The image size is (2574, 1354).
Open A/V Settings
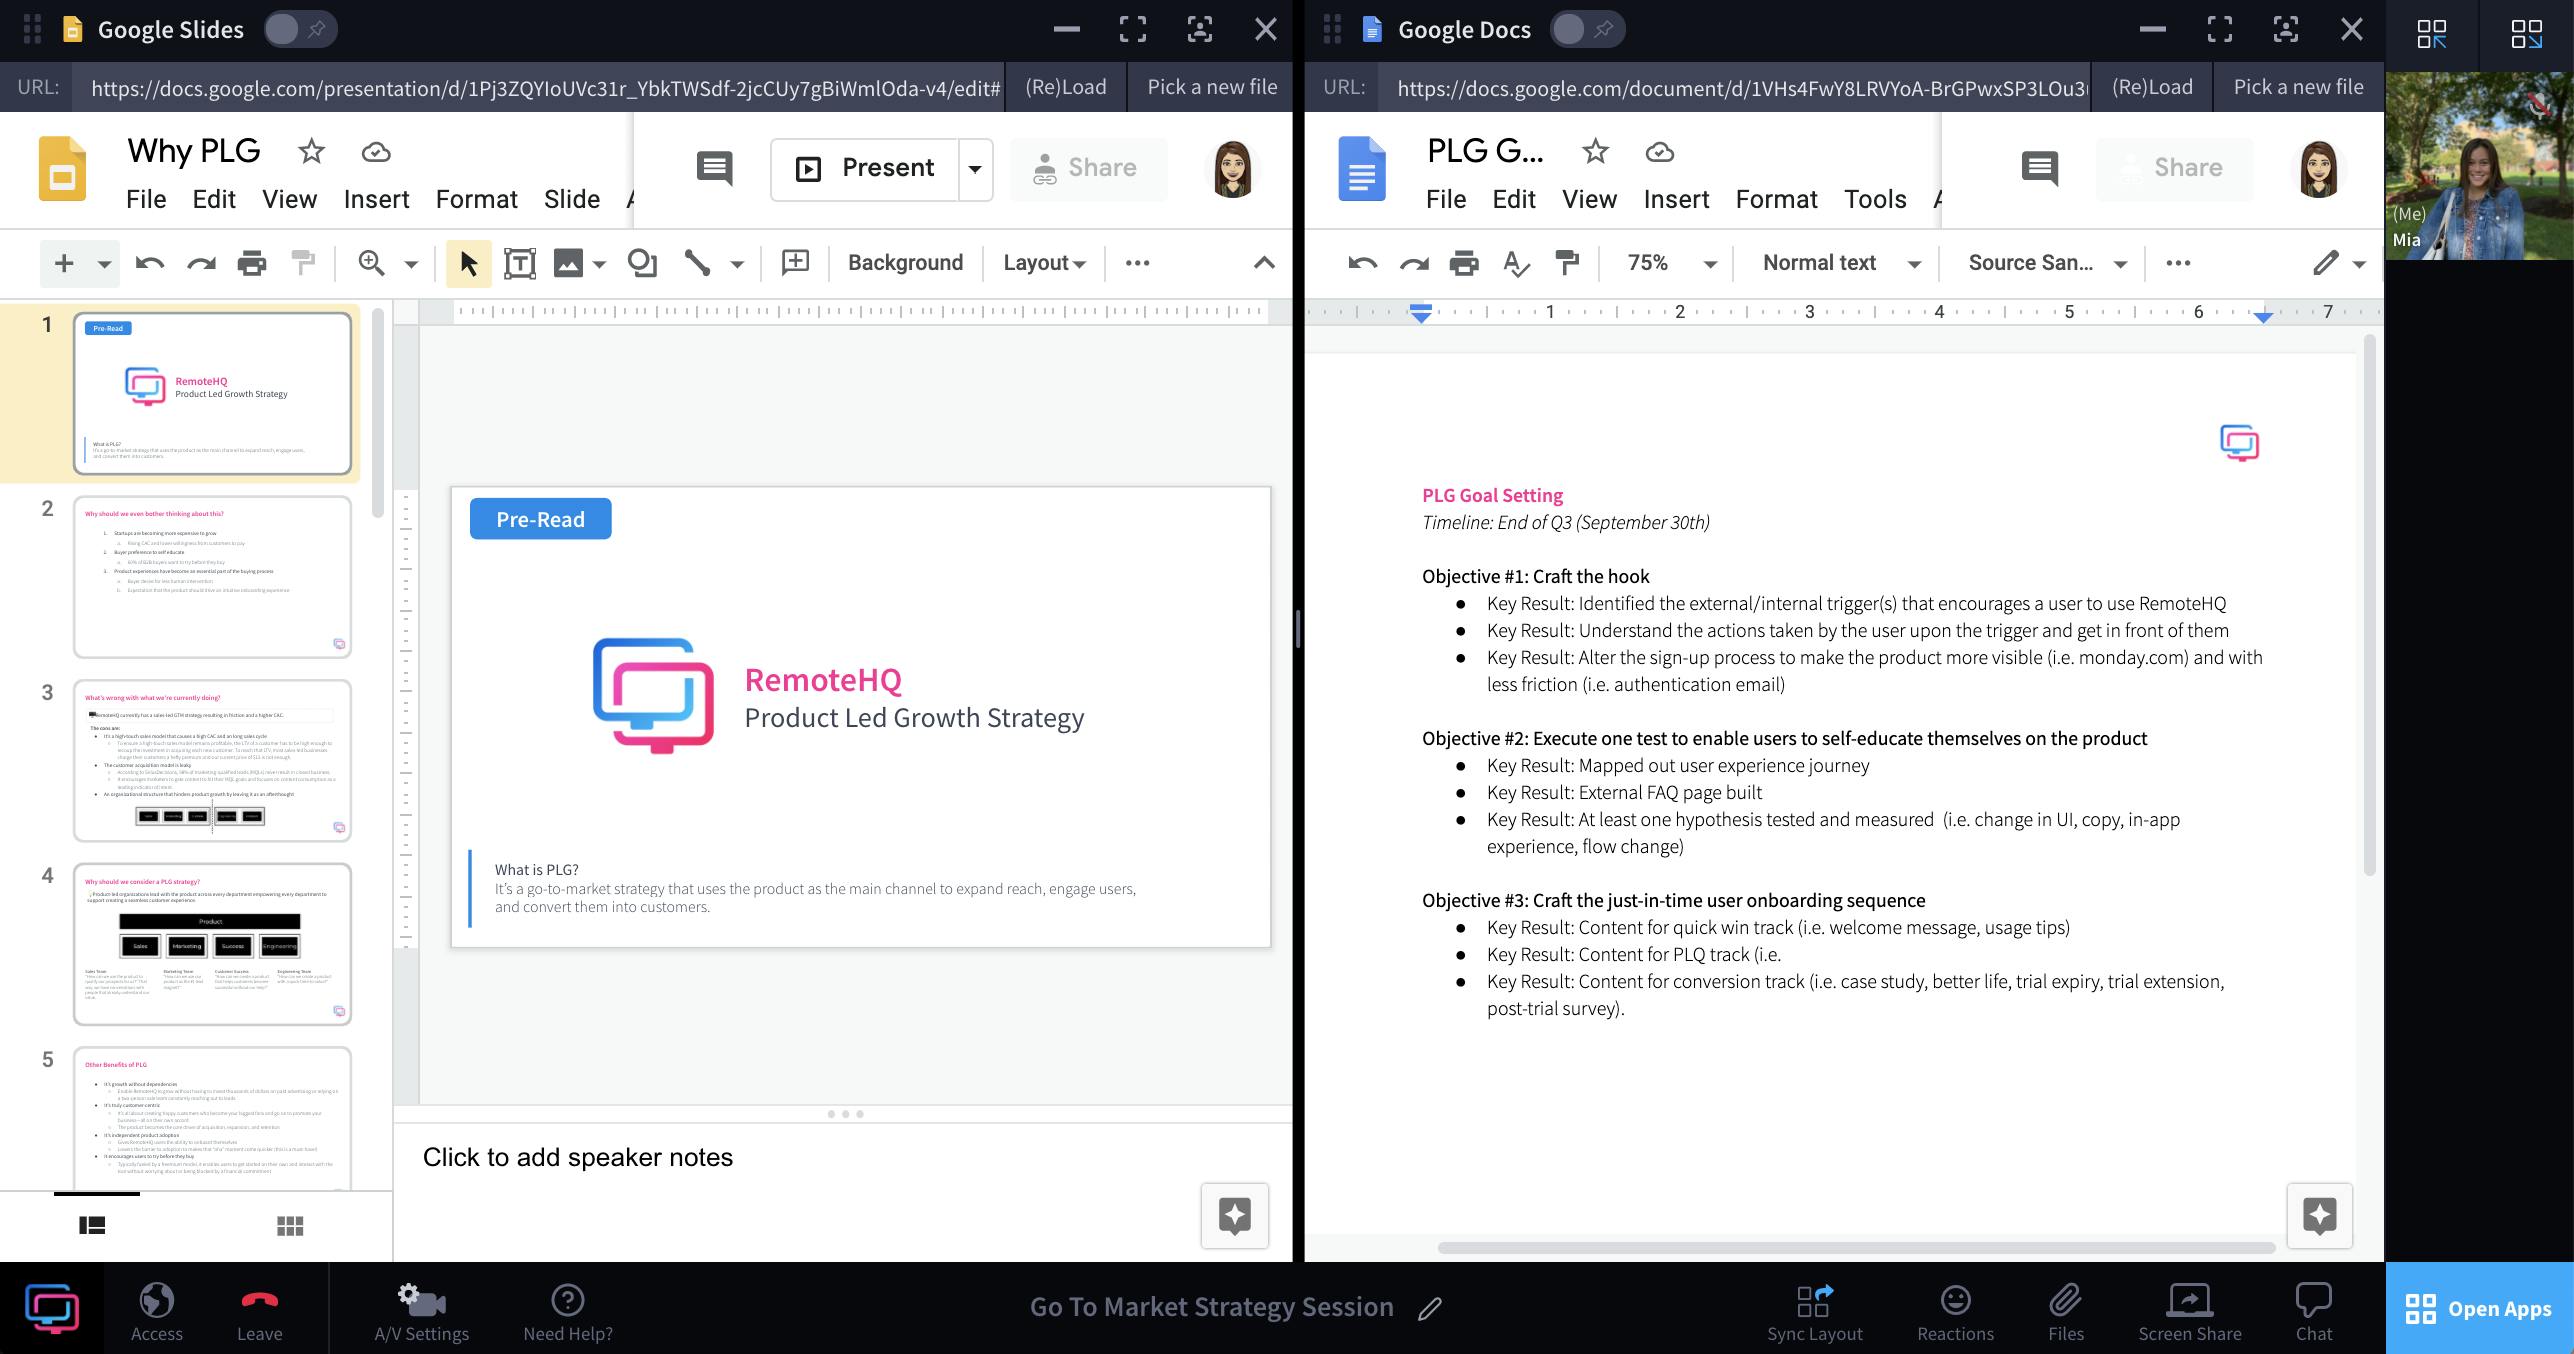[x=421, y=1310]
